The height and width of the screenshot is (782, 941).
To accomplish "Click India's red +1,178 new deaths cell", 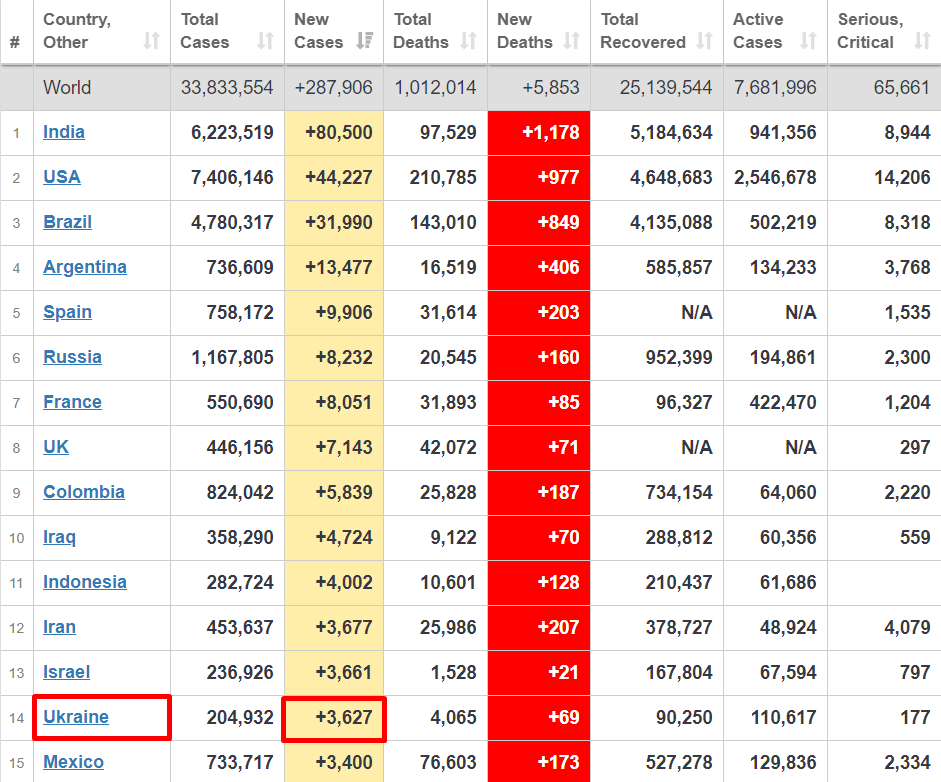I will coord(538,133).
